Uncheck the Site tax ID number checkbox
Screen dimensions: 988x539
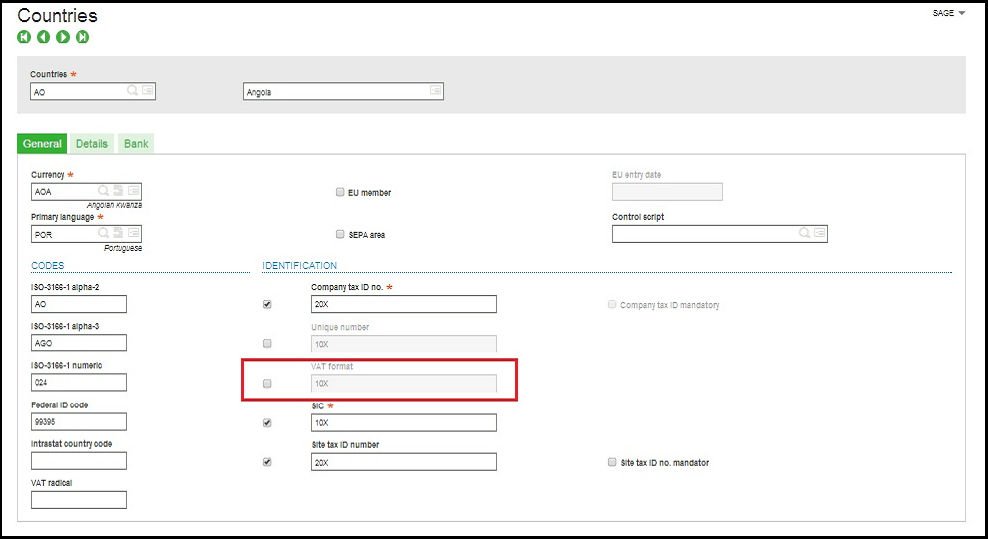(x=267, y=462)
